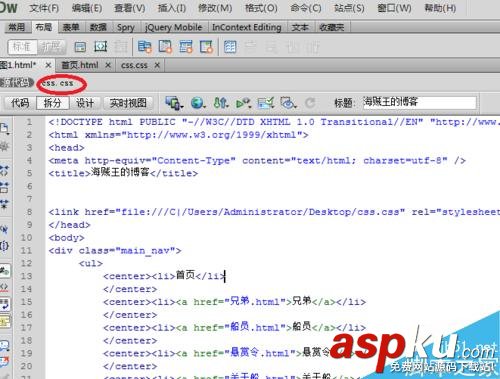Click collapse full tag icon
Image resolution: width=500 pixels, height=379 pixels.
[x=4, y=170]
